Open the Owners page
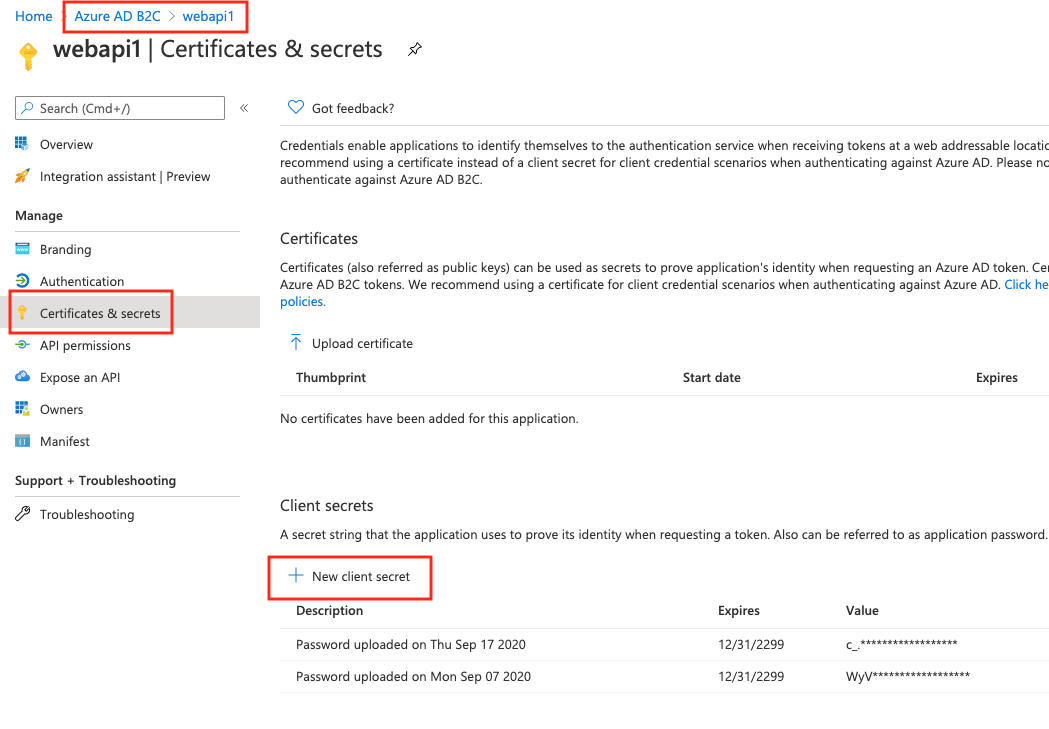Screen dimensions: 1049x729 tap(62, 409)
